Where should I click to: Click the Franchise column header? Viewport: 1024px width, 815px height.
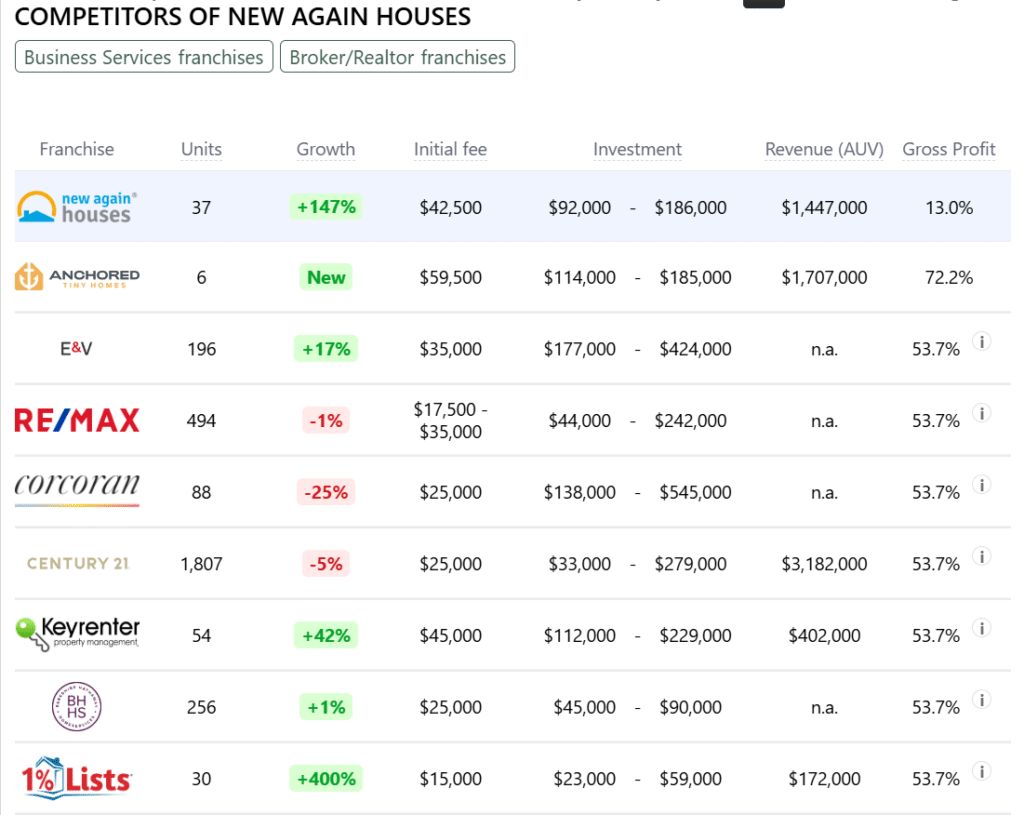77,149
